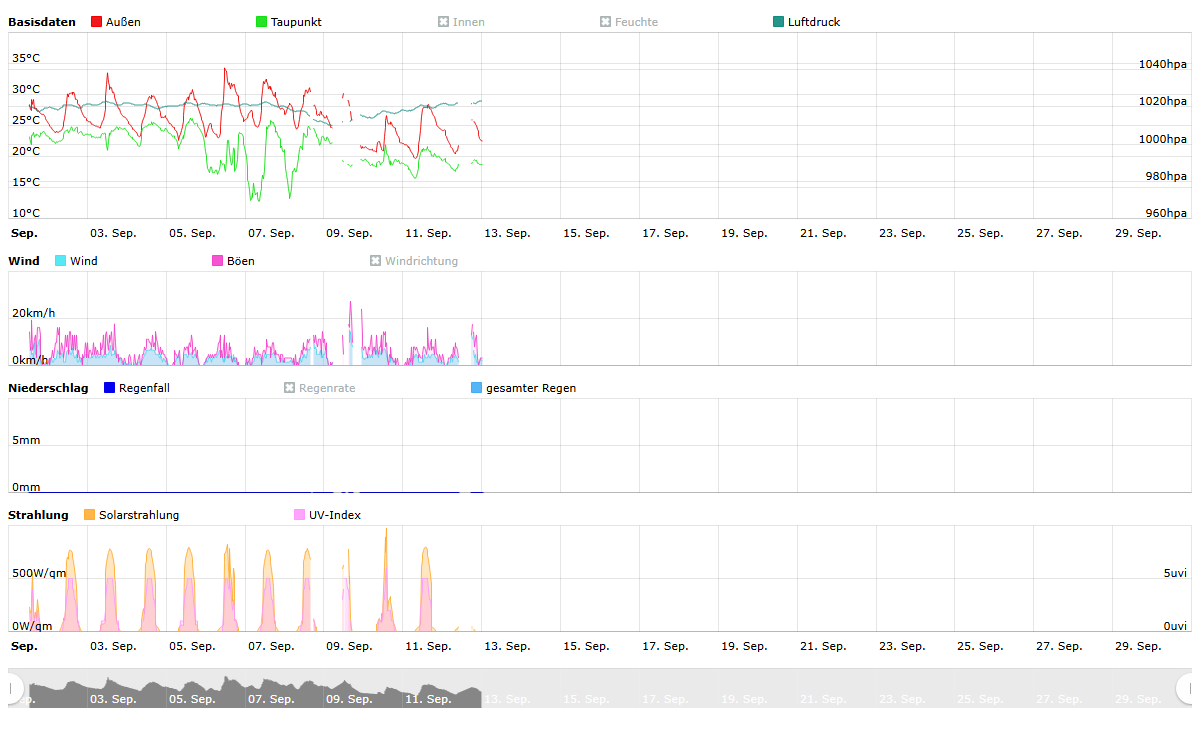
Task: Click the 10°C axis label
Action: click(26, 213)
